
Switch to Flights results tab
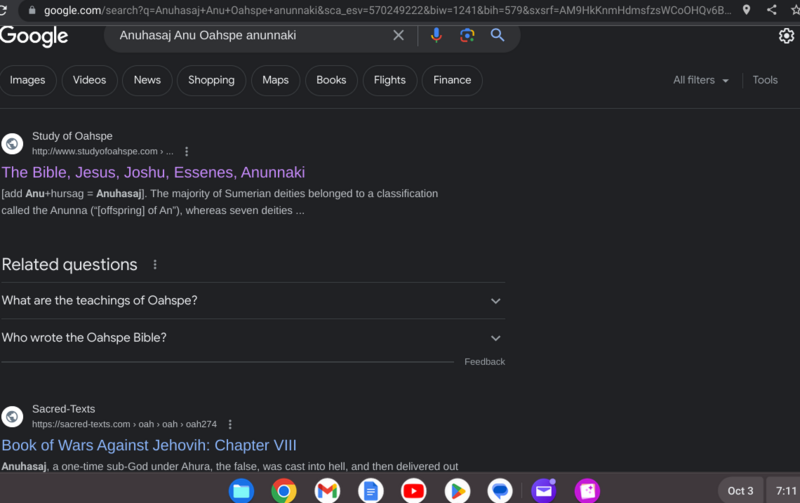(390, 80)
